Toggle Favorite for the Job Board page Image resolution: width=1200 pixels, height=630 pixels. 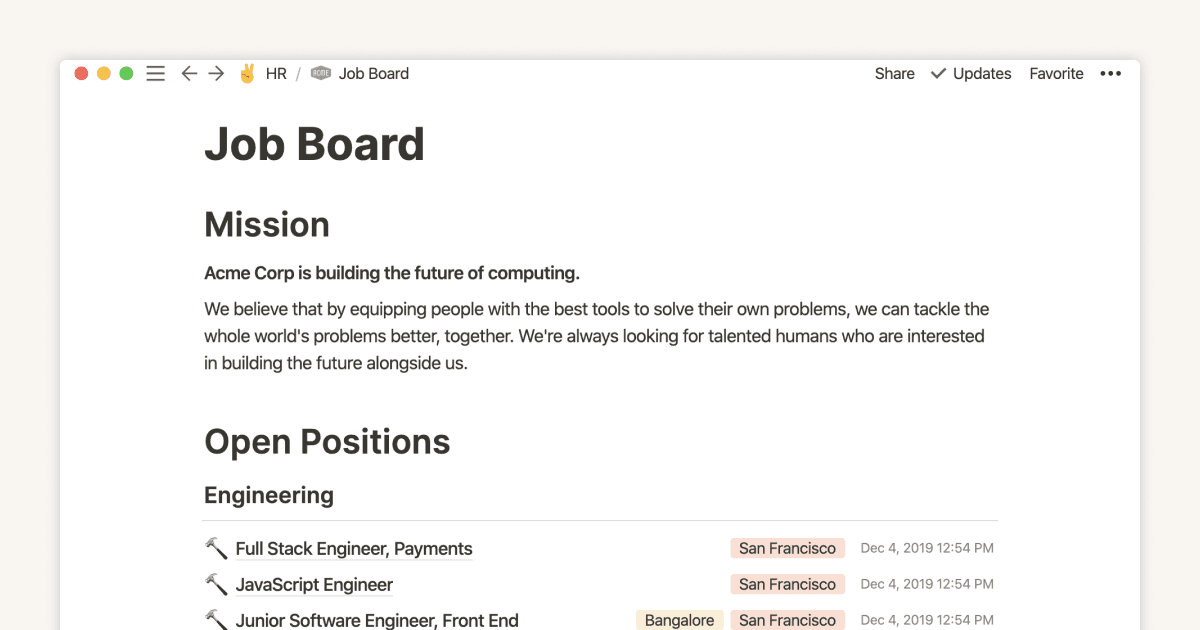click(1056, 73)
